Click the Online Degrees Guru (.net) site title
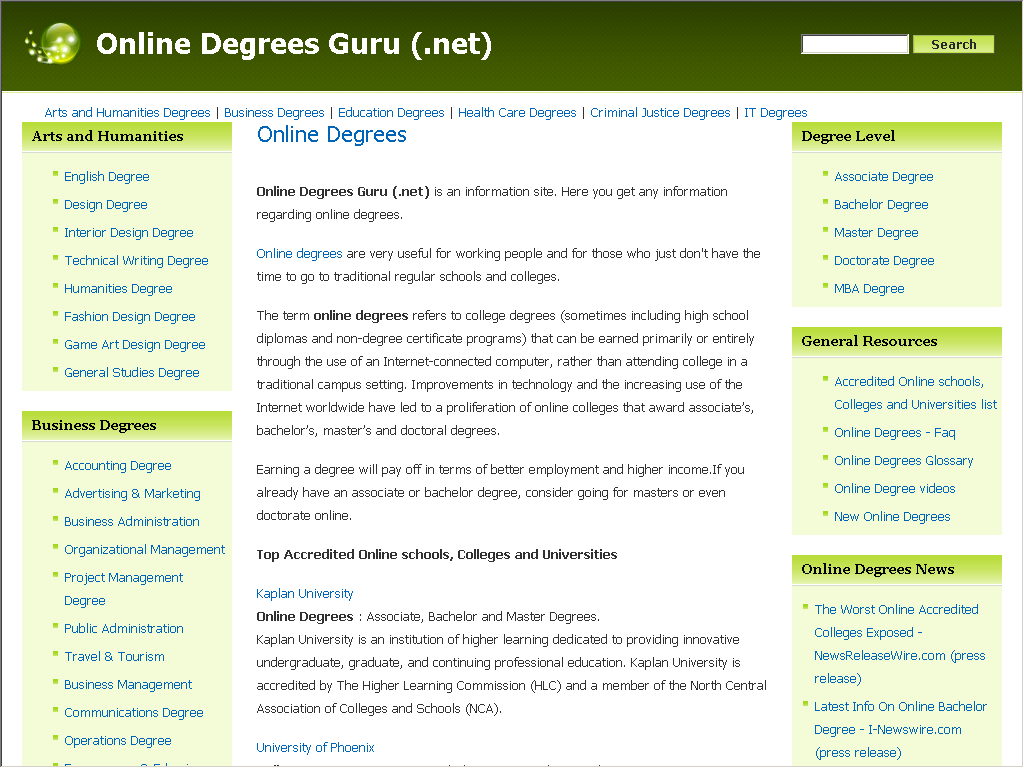The height and width of the screenshot is (768, 1024). 294,44
